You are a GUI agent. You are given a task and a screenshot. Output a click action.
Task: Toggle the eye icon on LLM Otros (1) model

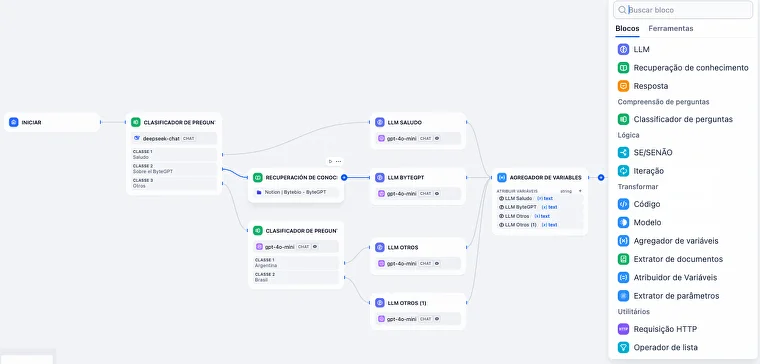point(437,319)
